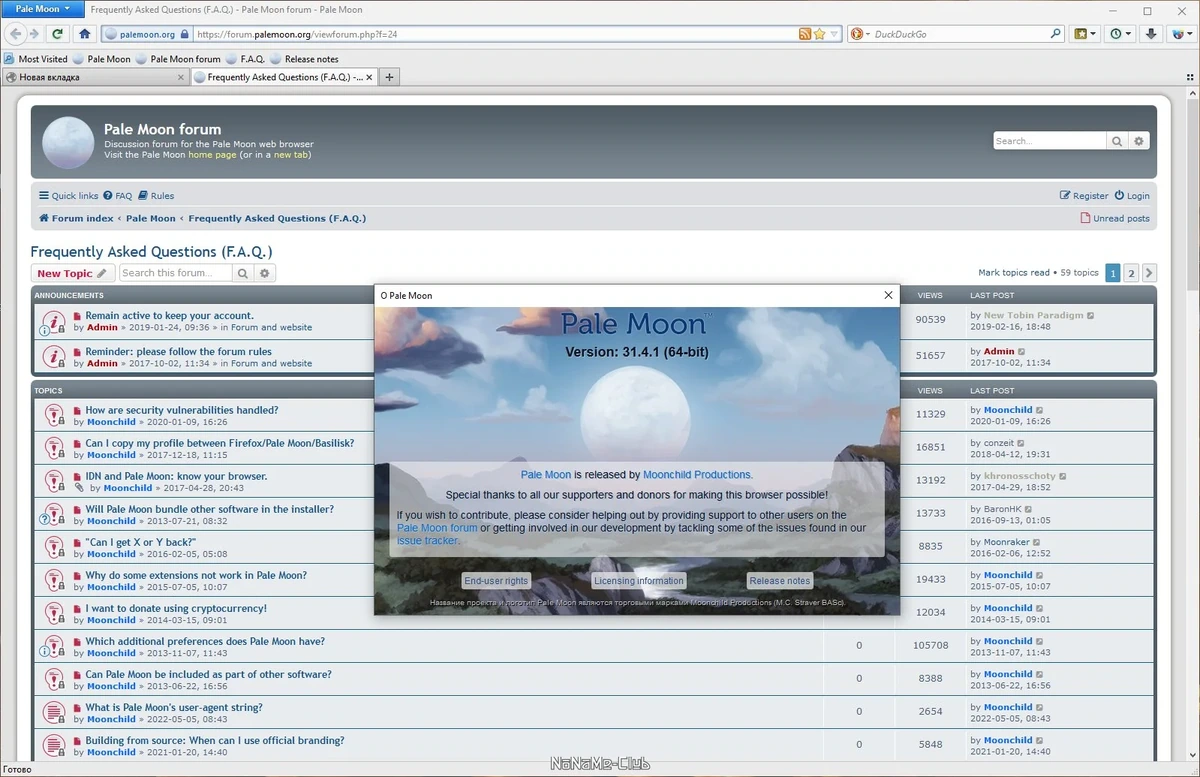Screen dimensions: 1200x777
Task: Submit the Search this forum magnifier button
Action: 244,273
